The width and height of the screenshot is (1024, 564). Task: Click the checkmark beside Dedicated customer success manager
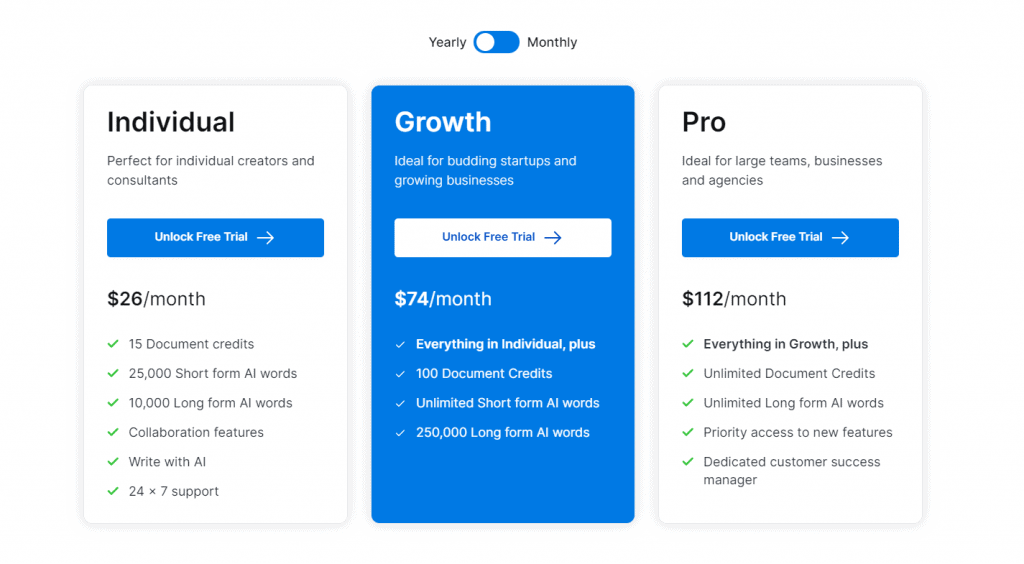click(688, 462)
